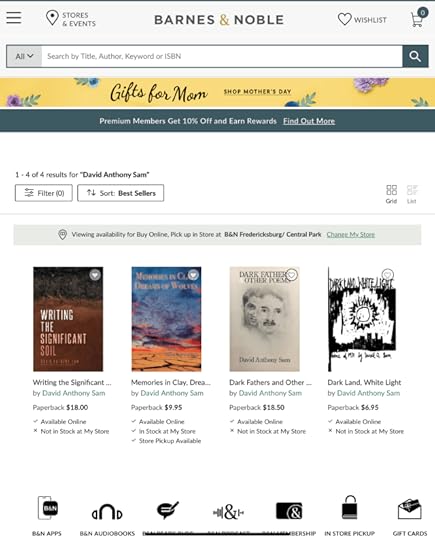This screenshot has width=435, height=540.
Task: Toggle wishlist heart on Writing the Significant Soil
Action: click(95, 274)
